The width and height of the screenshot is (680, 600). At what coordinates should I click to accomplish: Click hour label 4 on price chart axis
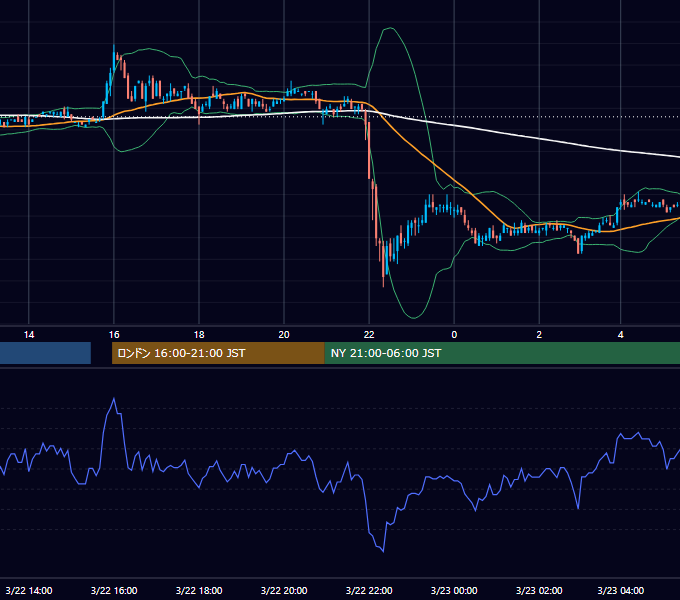(621, 335)
